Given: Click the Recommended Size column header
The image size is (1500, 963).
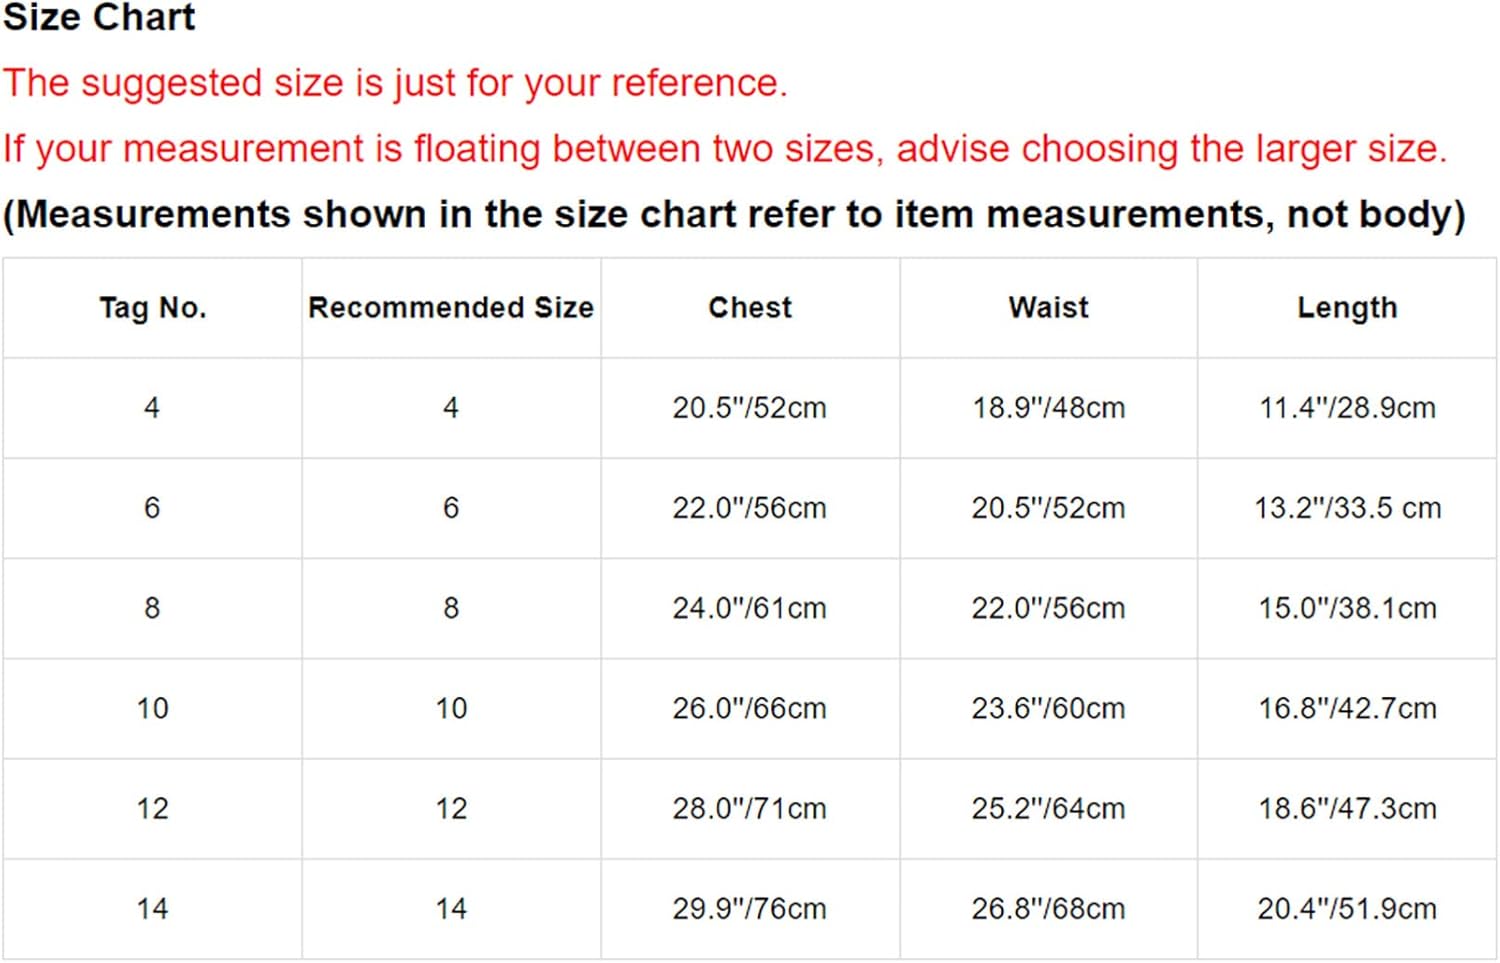Looking at the screenshot, I should [451, 308].
